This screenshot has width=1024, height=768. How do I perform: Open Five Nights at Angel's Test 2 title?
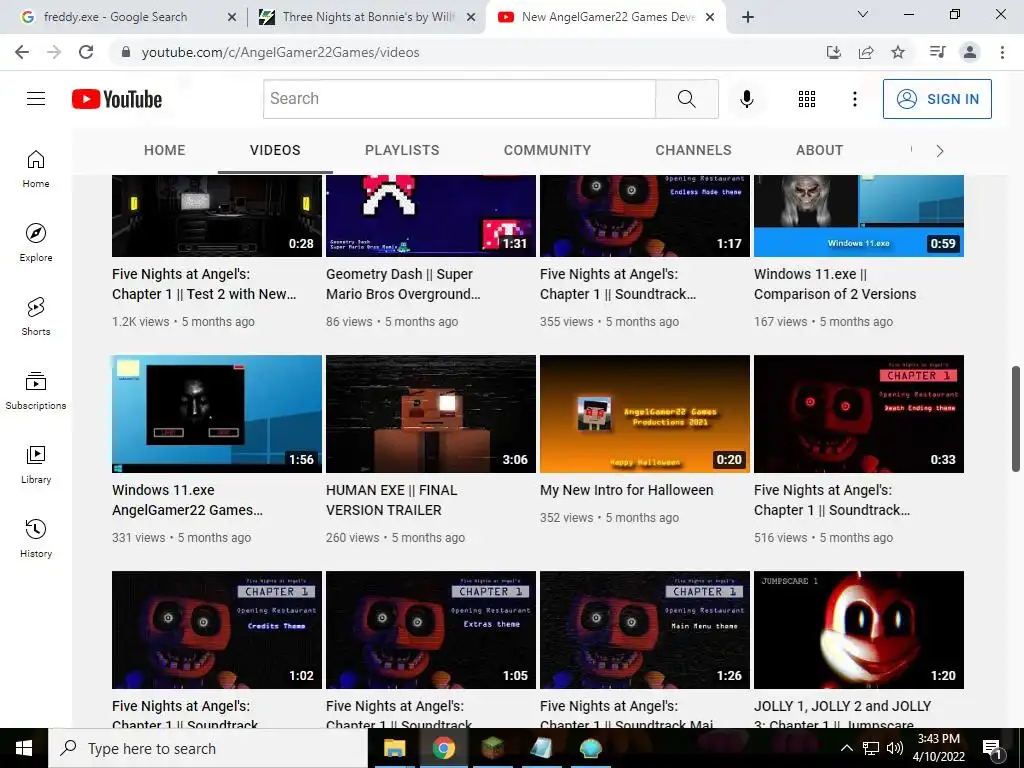click(204, 284)
